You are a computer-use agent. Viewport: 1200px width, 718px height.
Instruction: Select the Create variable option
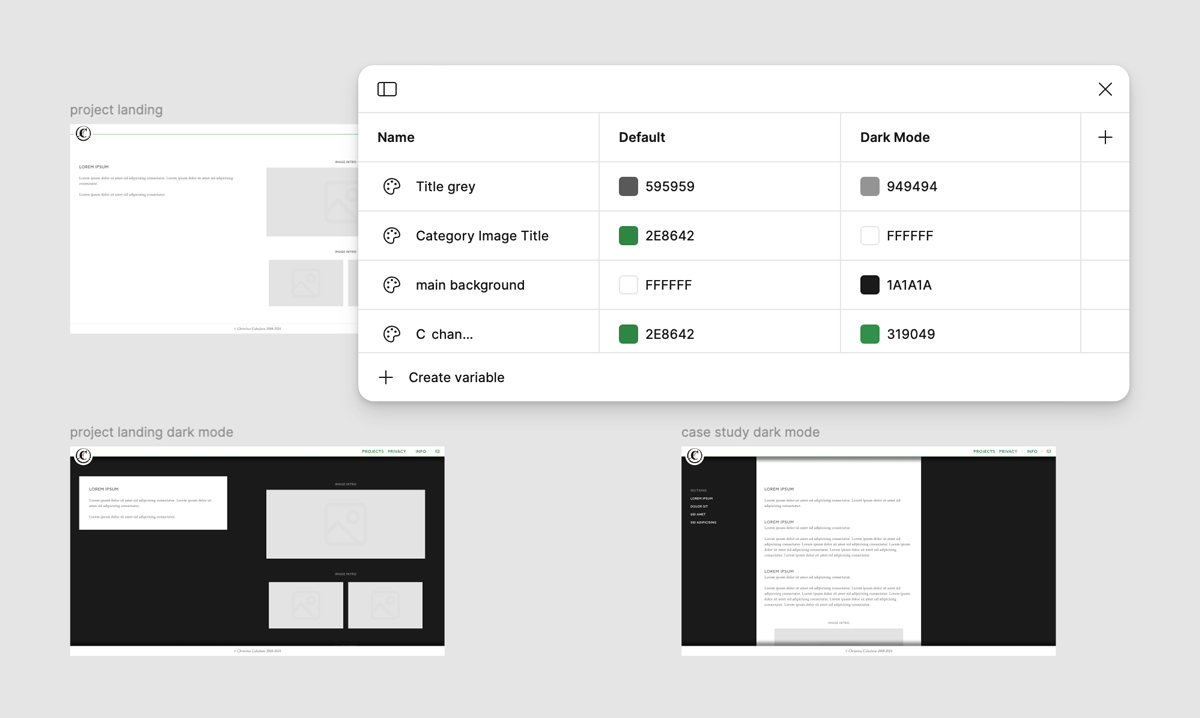[455, 377]
